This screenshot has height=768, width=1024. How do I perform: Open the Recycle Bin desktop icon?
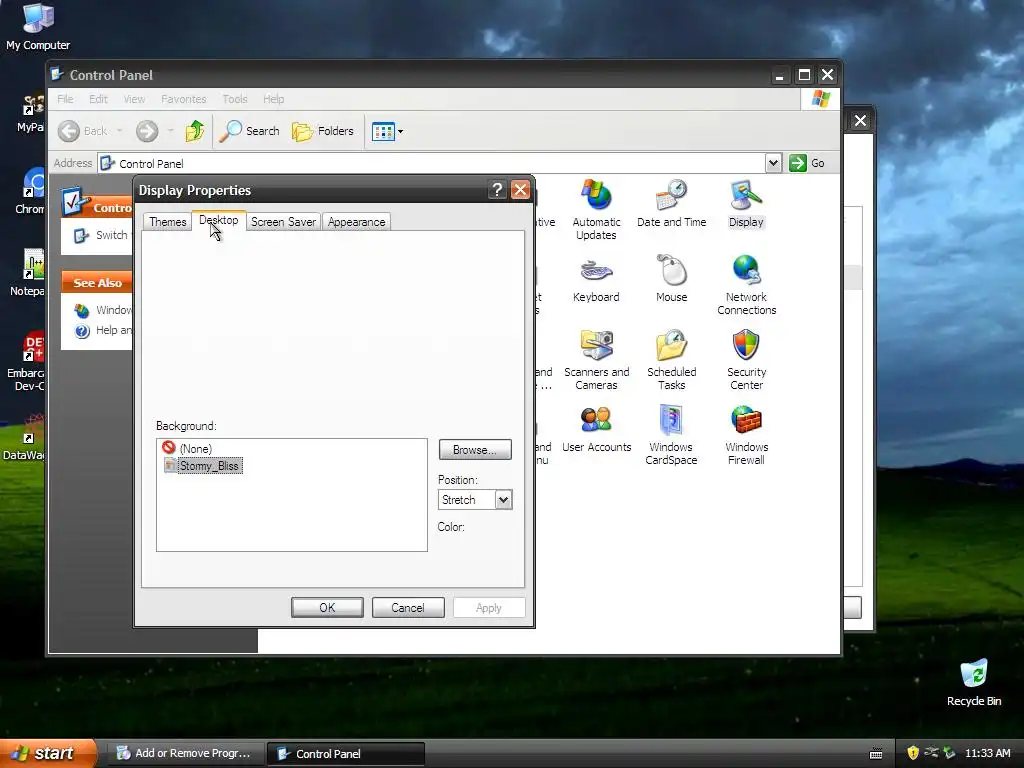click(974, 683)
